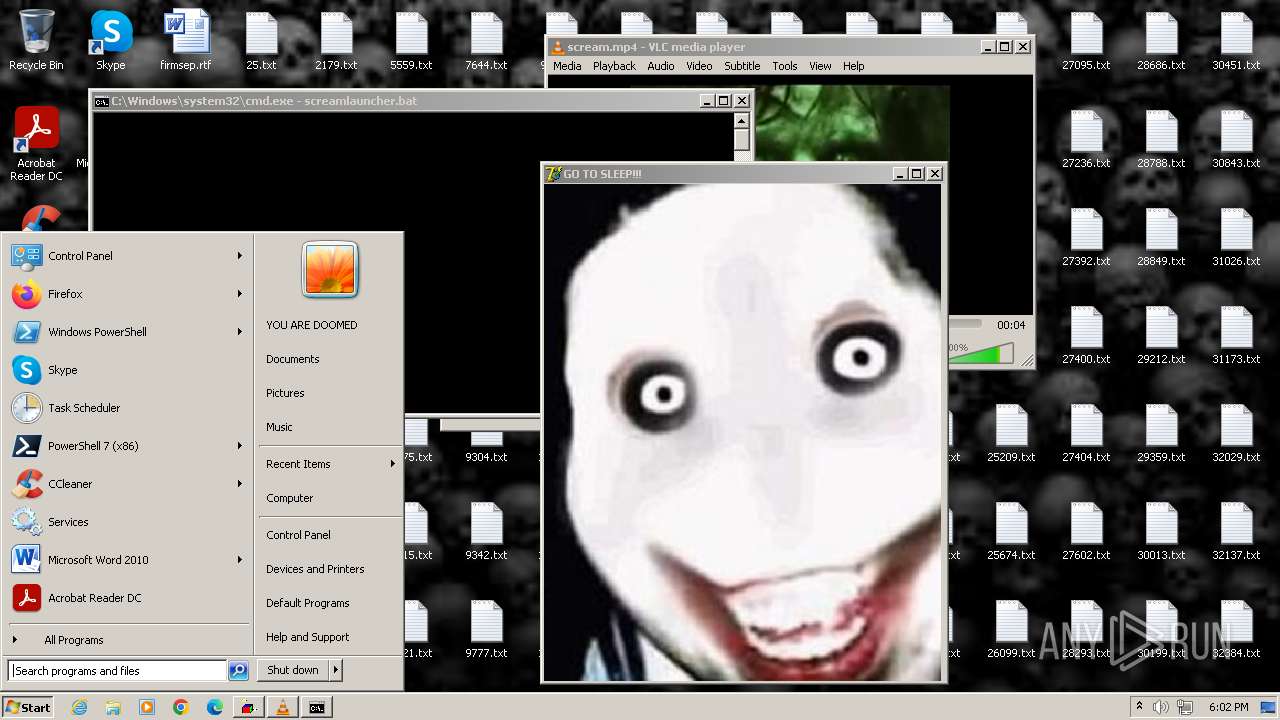Select the 5559.txt desktop file
Viewport: 1280px width, 720px height.
[411, 40]
